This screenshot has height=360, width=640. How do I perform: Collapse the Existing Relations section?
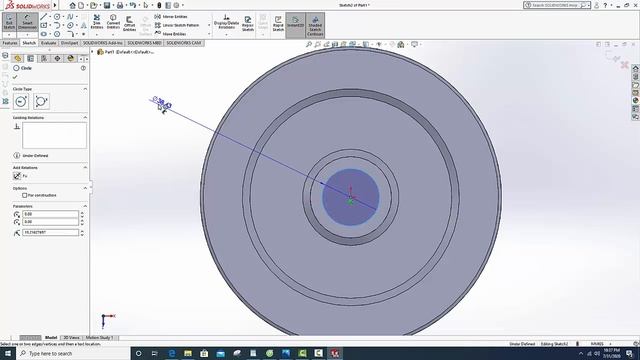coord(85,118)
